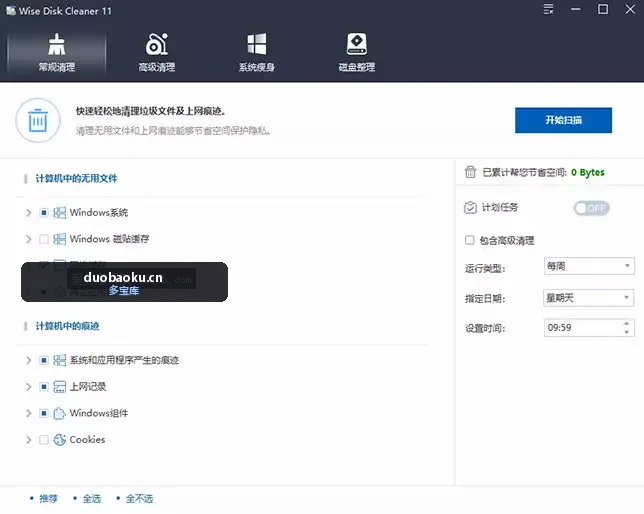Check the Windows 磁贴缓存 checkbox

click(44, 239)
